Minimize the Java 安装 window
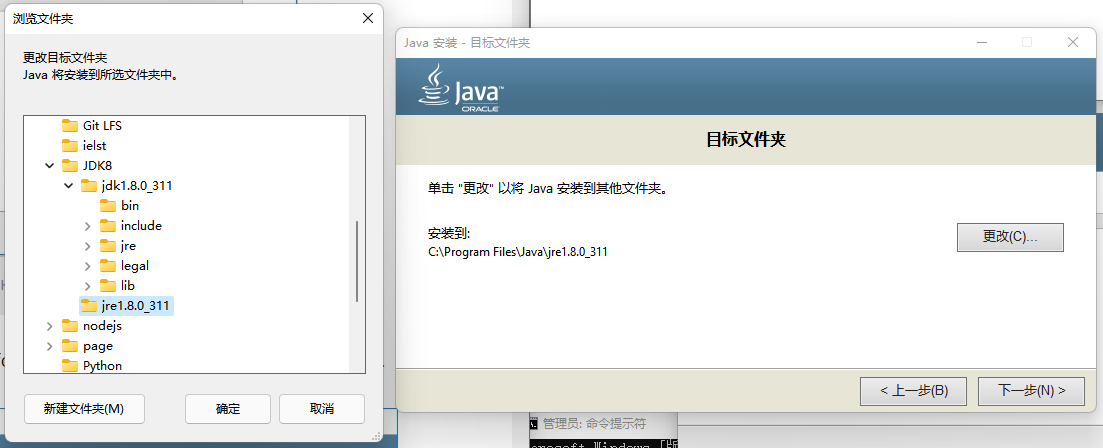Image resolution: width=1103 pixels, height=448 pixels. tap(982, 42)
